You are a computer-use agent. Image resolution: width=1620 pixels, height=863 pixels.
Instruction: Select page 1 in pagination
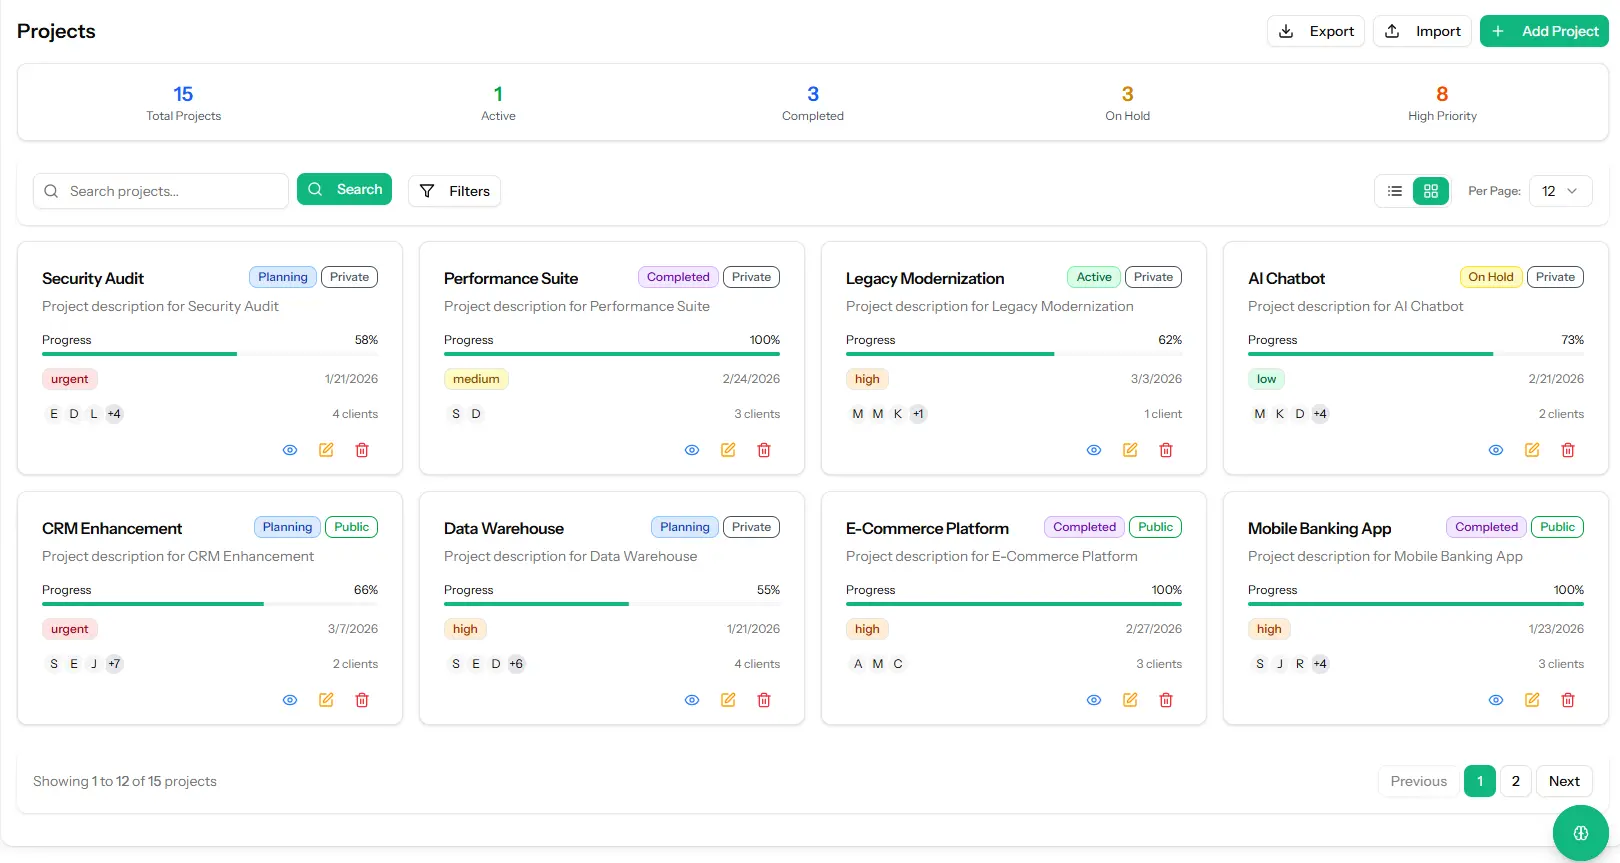pos(1480,781)
